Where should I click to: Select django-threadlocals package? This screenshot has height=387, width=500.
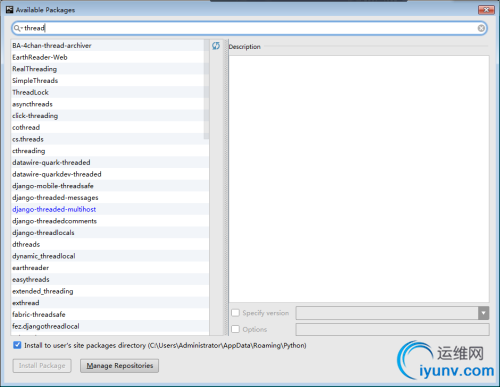coord(110,233)
